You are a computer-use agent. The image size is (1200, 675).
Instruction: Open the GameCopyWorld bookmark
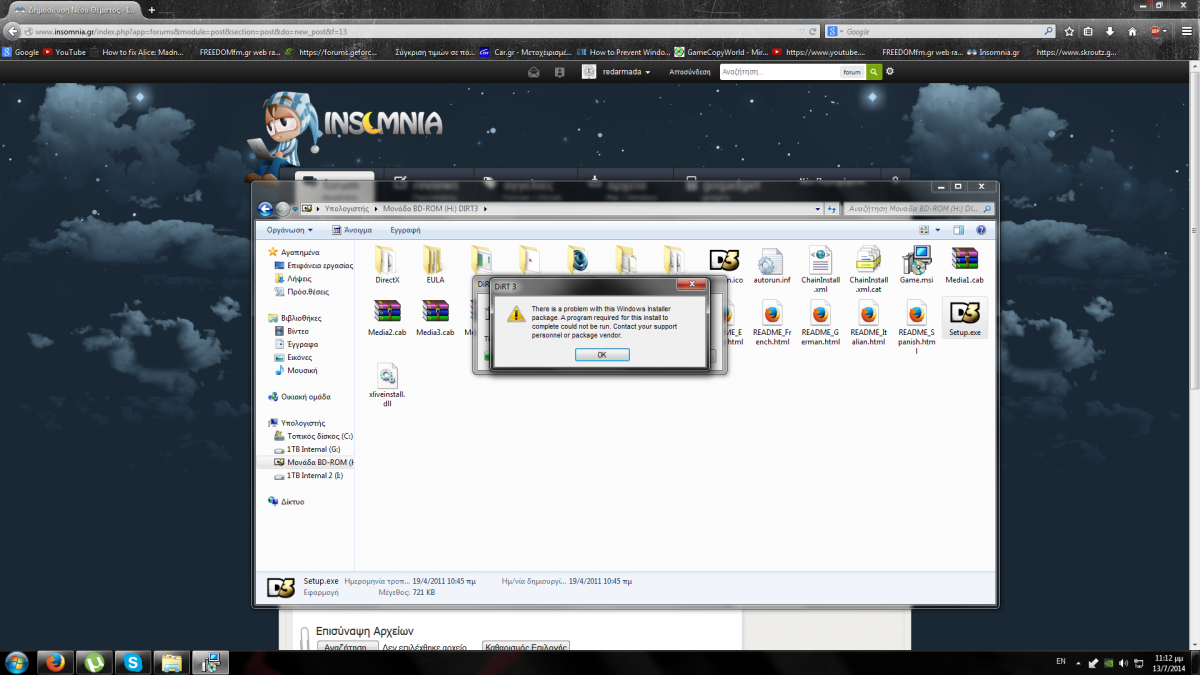(720, 52)
